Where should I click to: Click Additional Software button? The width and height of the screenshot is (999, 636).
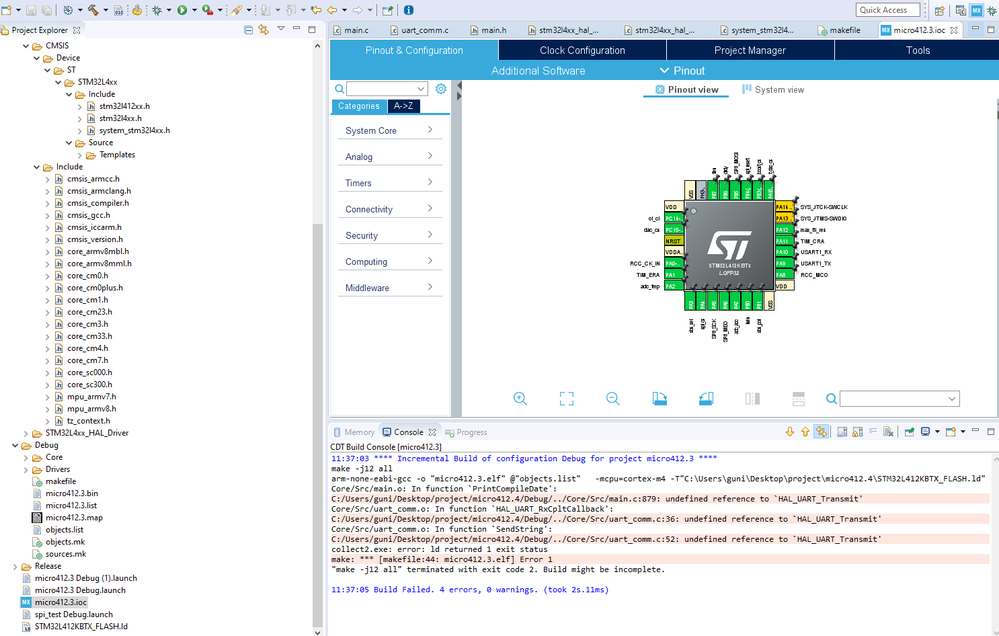click(538, 71)
